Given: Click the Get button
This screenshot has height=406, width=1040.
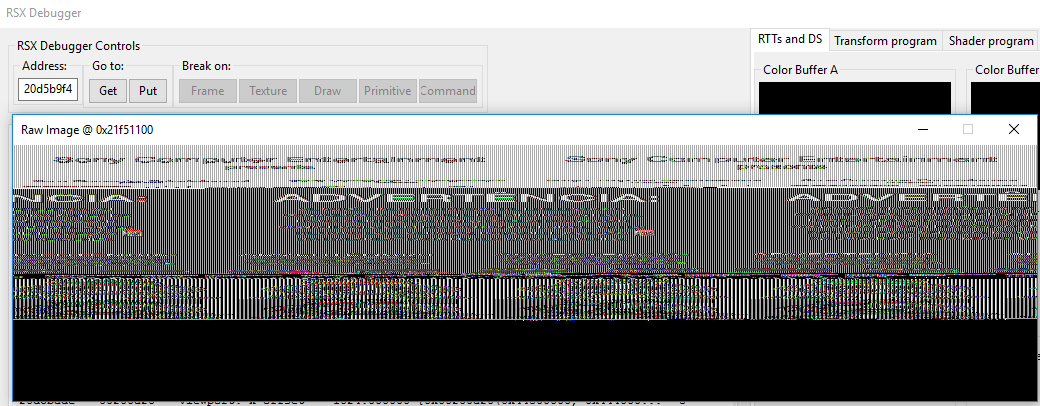Looking at the screenshot, I should click(108, 91).
